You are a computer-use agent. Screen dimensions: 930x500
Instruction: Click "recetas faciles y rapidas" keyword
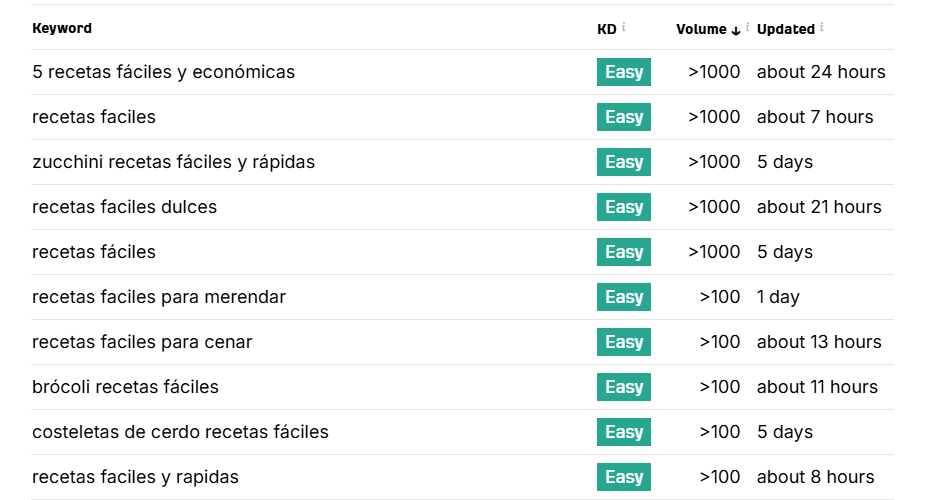(135, 477)
